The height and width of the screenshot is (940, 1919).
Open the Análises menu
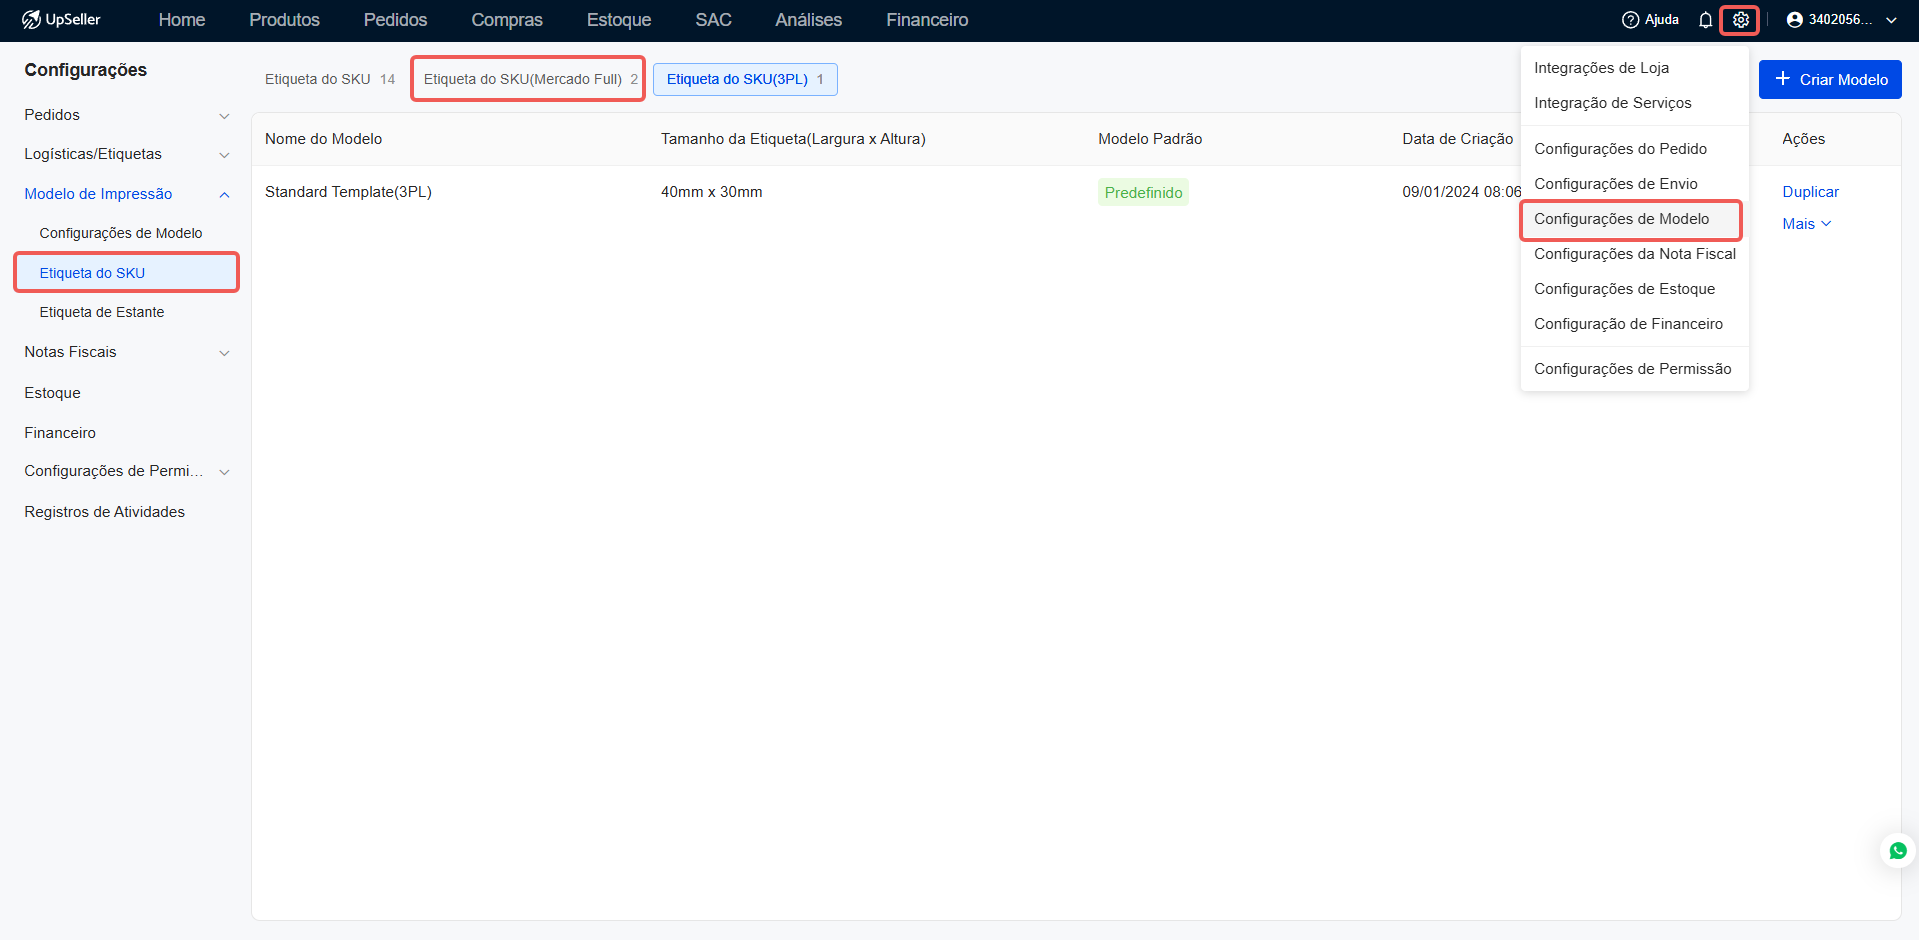click(808, 20)
